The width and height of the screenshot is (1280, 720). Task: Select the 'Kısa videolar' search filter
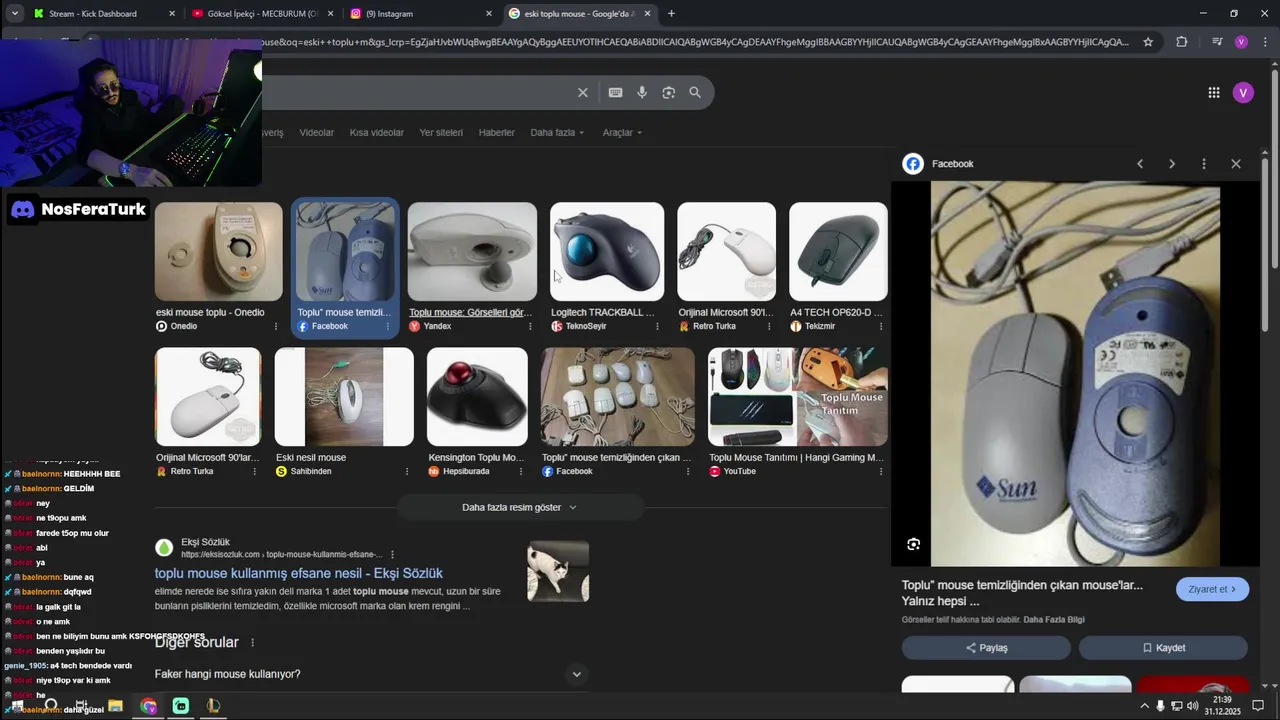377,133
